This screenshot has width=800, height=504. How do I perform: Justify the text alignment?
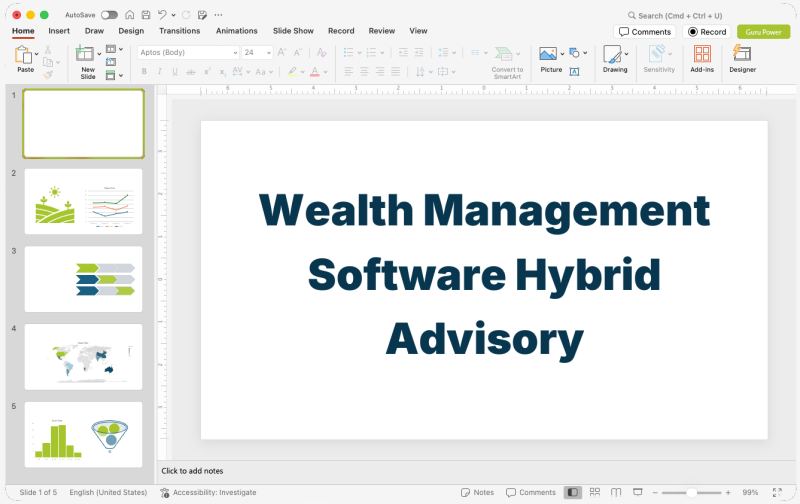pos(395,71)
